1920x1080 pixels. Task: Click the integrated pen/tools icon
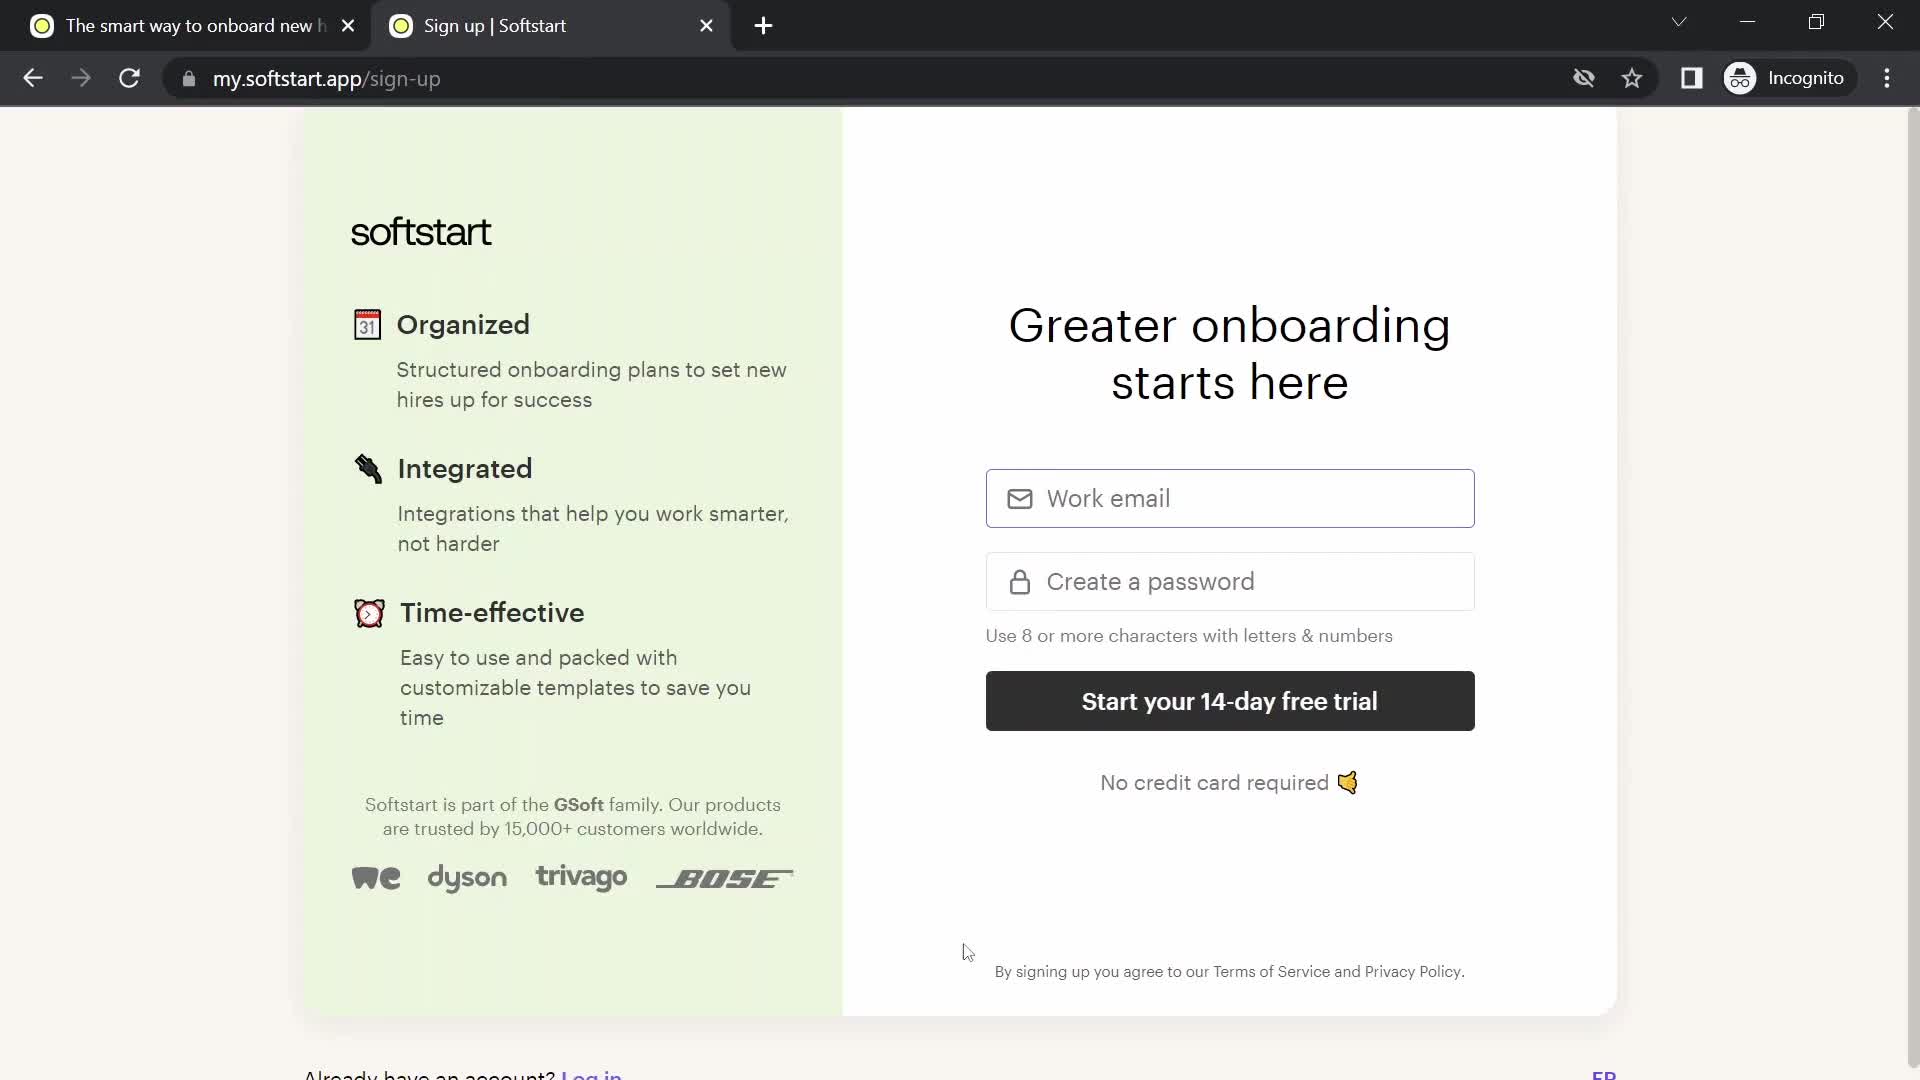[367, 469]
